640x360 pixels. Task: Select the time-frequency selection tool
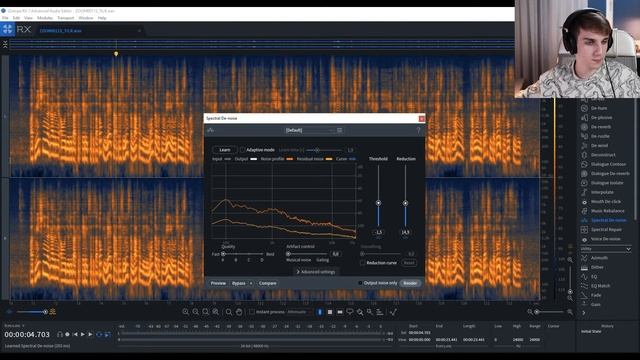coord(330,312)
